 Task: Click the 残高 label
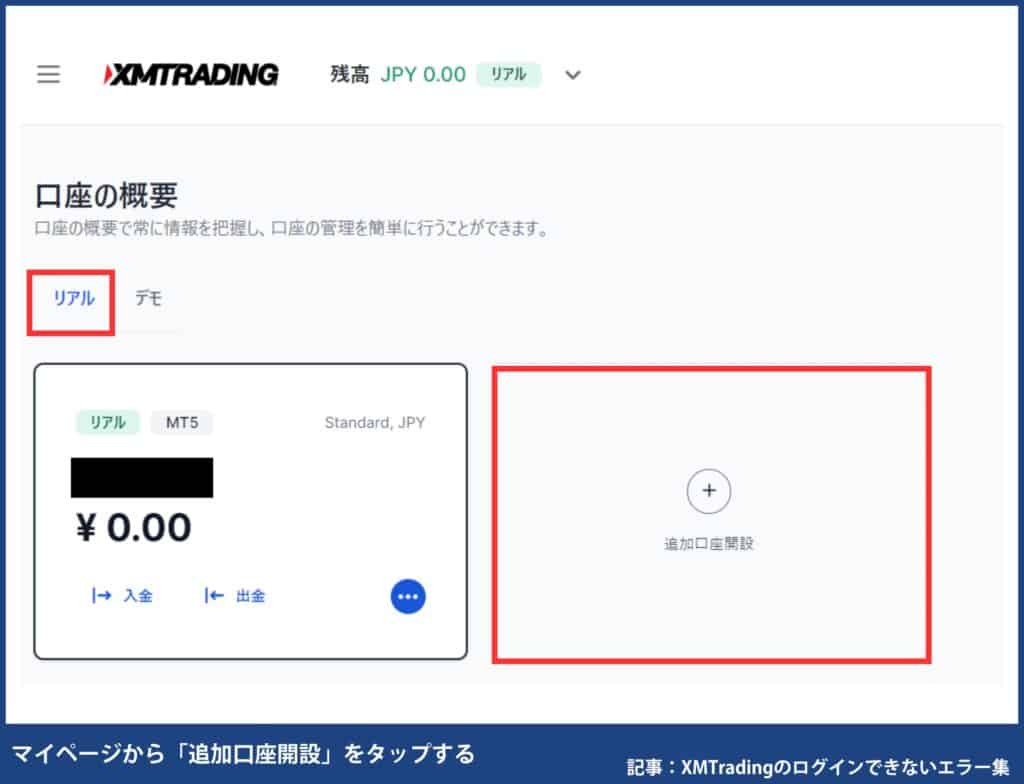(349, 74)
